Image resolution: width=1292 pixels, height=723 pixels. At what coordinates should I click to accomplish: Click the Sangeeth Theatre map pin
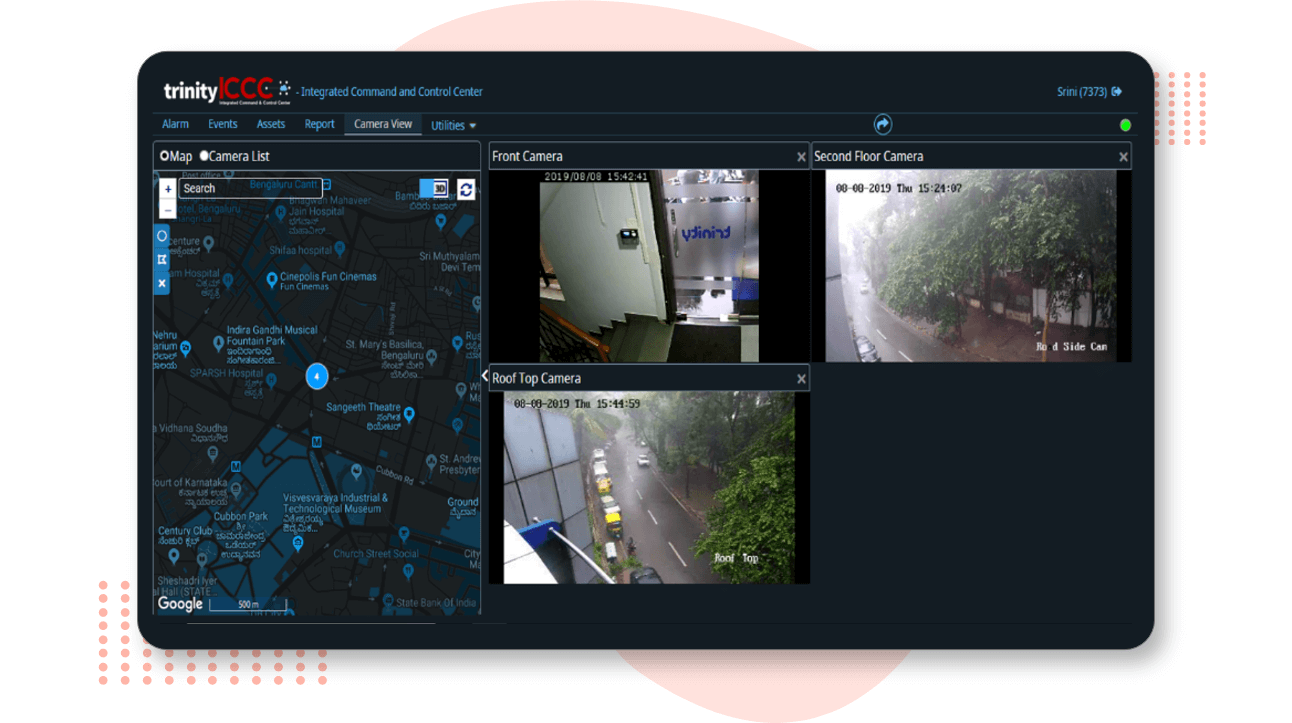click(x=408, y=415)
